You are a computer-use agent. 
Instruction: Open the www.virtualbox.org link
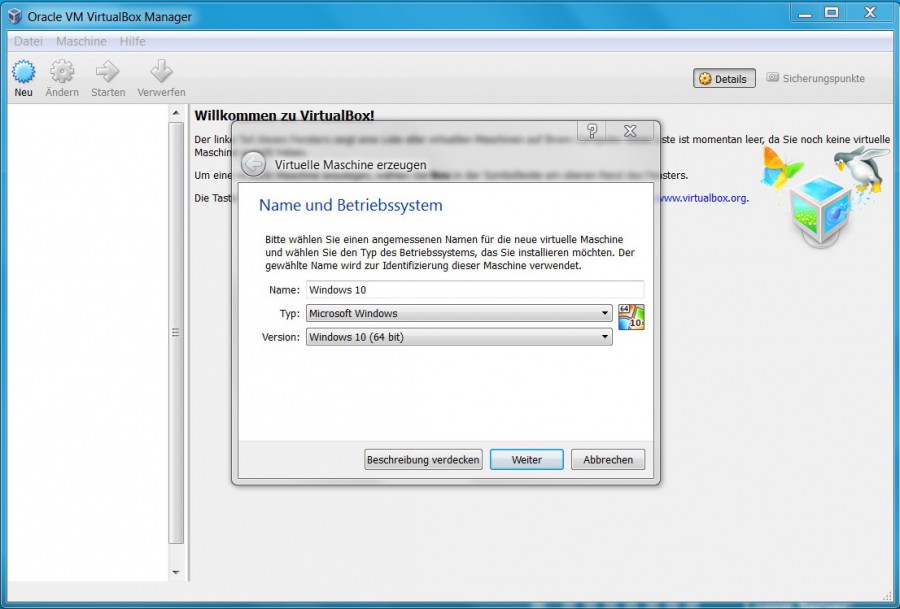pos(703,198)
